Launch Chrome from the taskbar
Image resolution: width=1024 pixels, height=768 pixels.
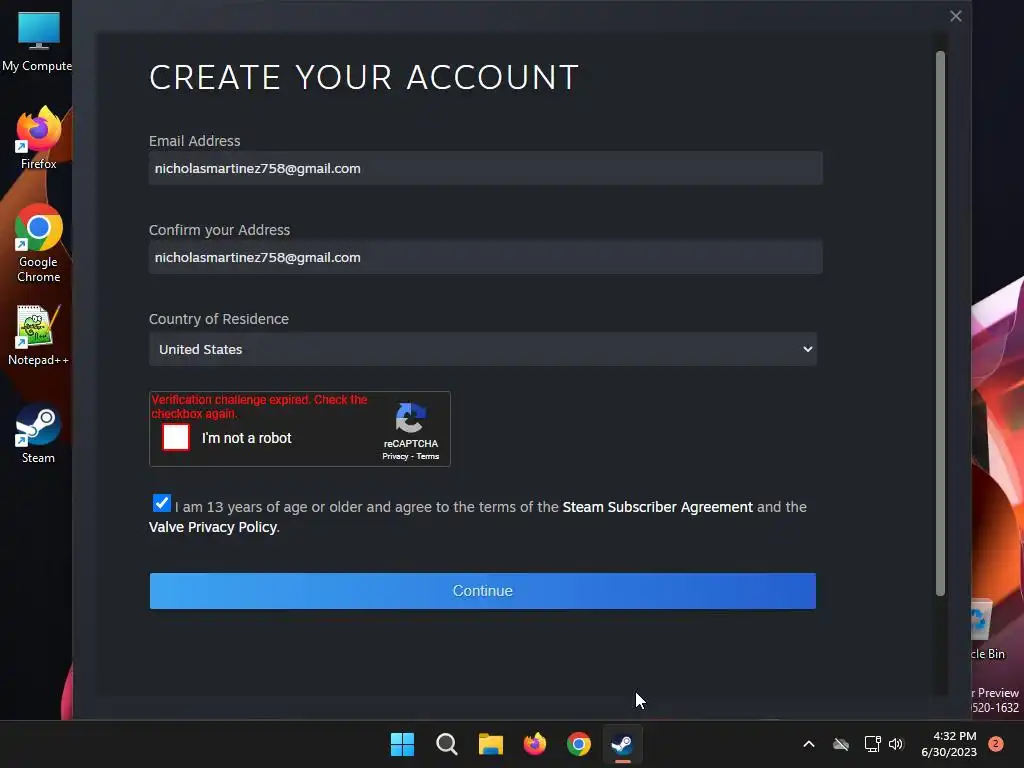tap(579, 744)
